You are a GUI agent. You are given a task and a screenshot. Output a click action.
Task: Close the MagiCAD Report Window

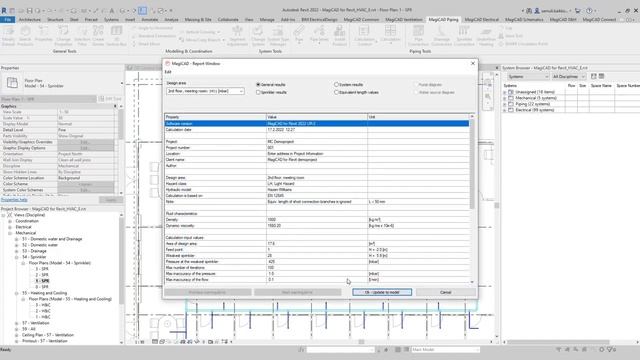coord(473,63)
